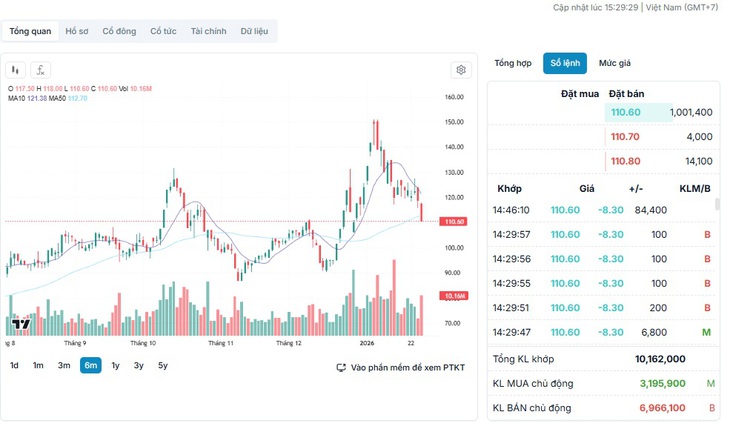
Task: Click the monitor icon beside PTKT link
Action: [341, 368]
